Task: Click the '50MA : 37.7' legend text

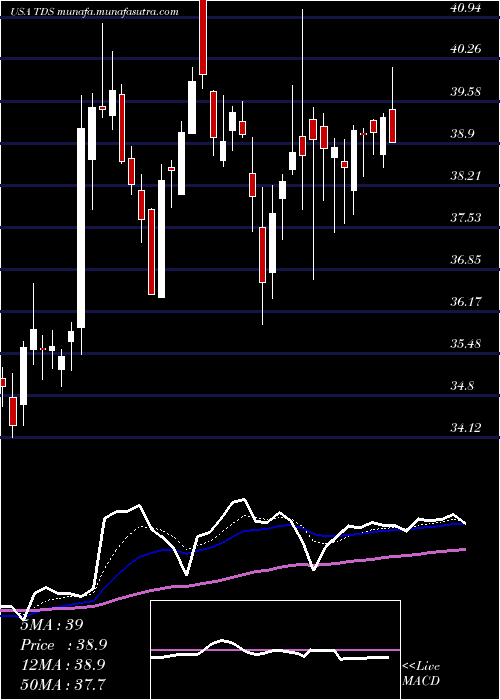Action: [x=63, y=684]
